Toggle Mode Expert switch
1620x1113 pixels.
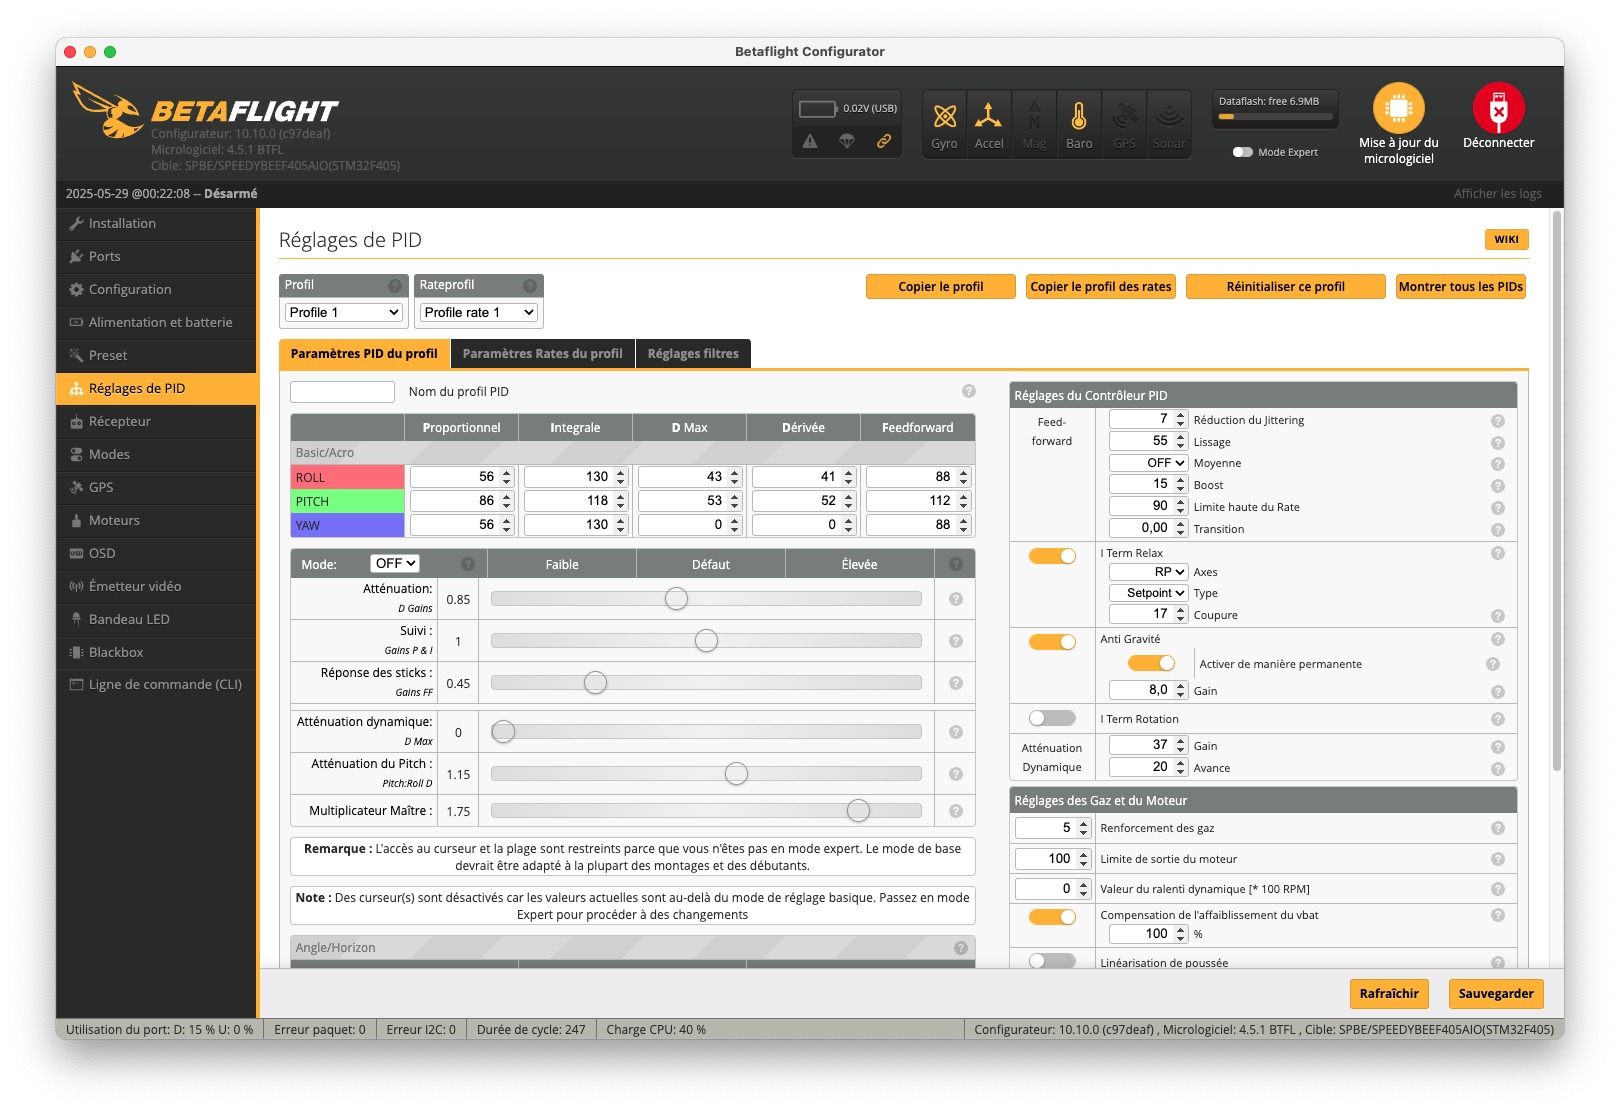pyautogui.click(x=1243, y=152)
